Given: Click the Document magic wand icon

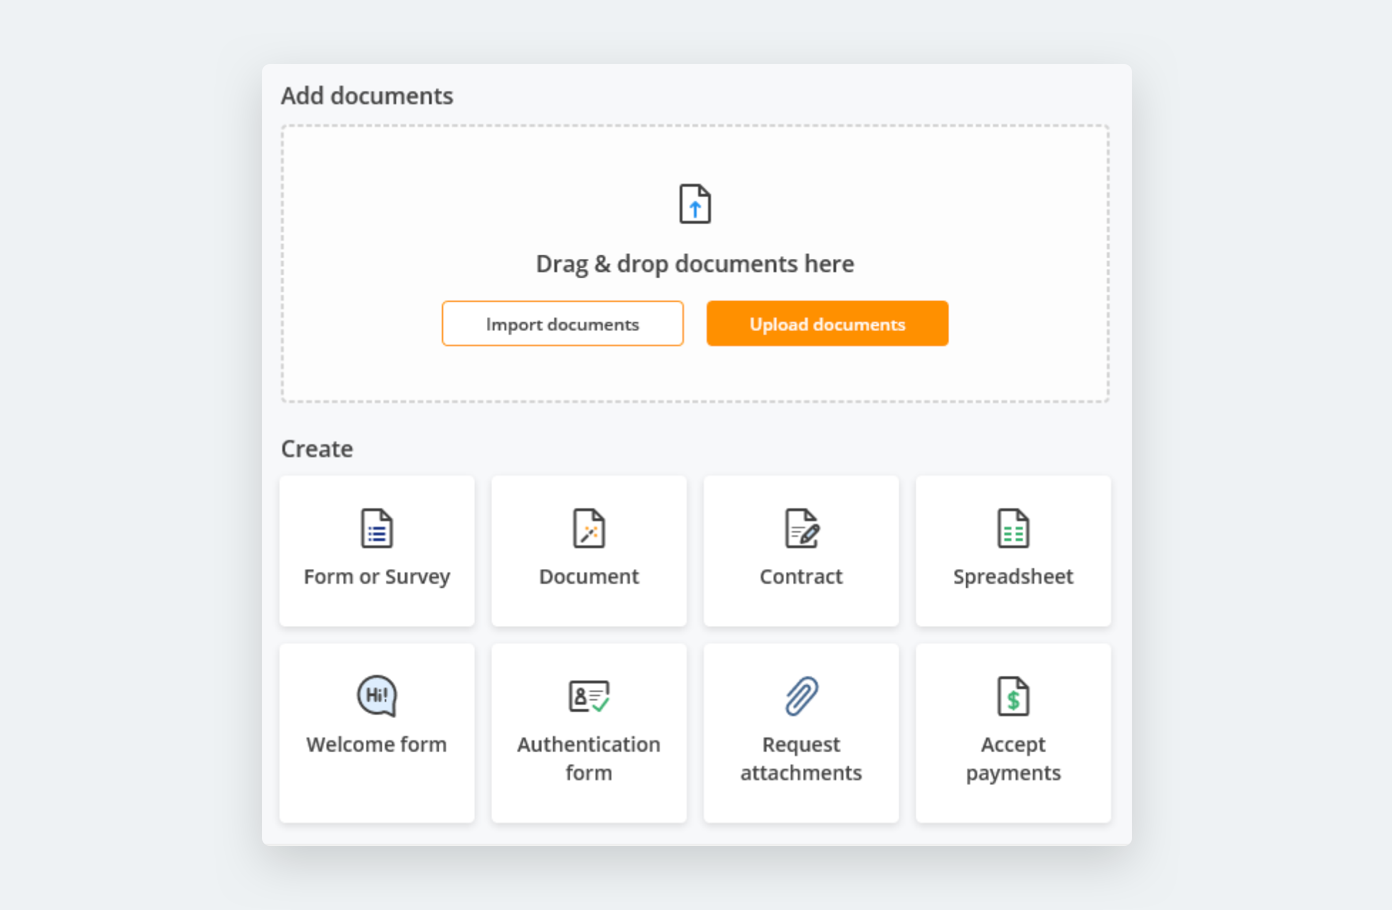Looking at the screenshot, I should click(x=589, y=528).
